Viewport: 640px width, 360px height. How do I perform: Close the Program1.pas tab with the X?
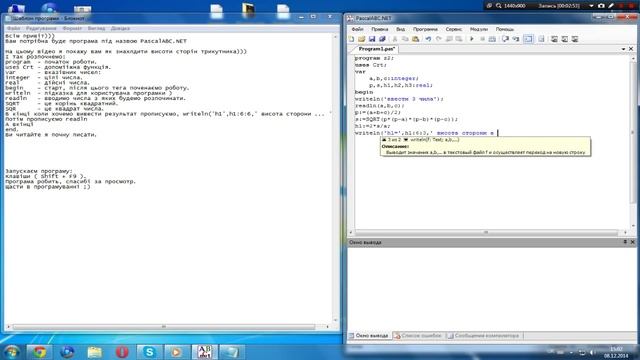click(631, 49)
